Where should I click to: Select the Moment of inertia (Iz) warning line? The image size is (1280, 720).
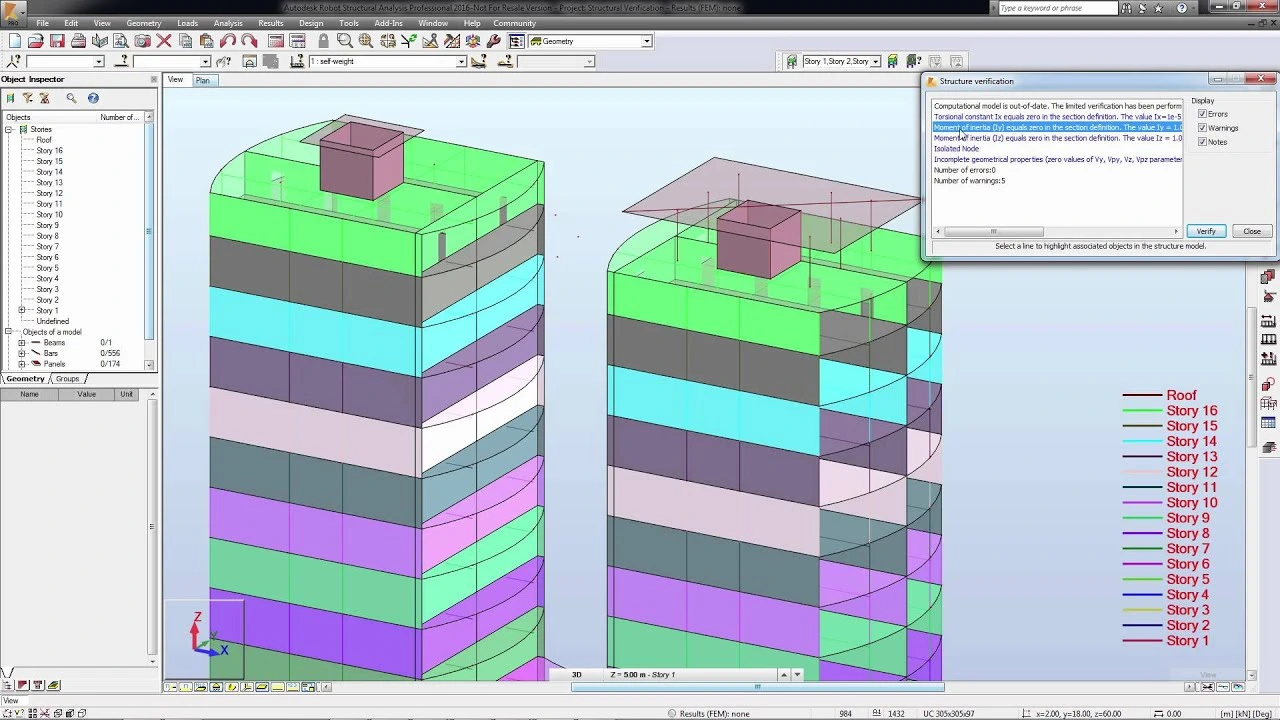coord(1057,138)
